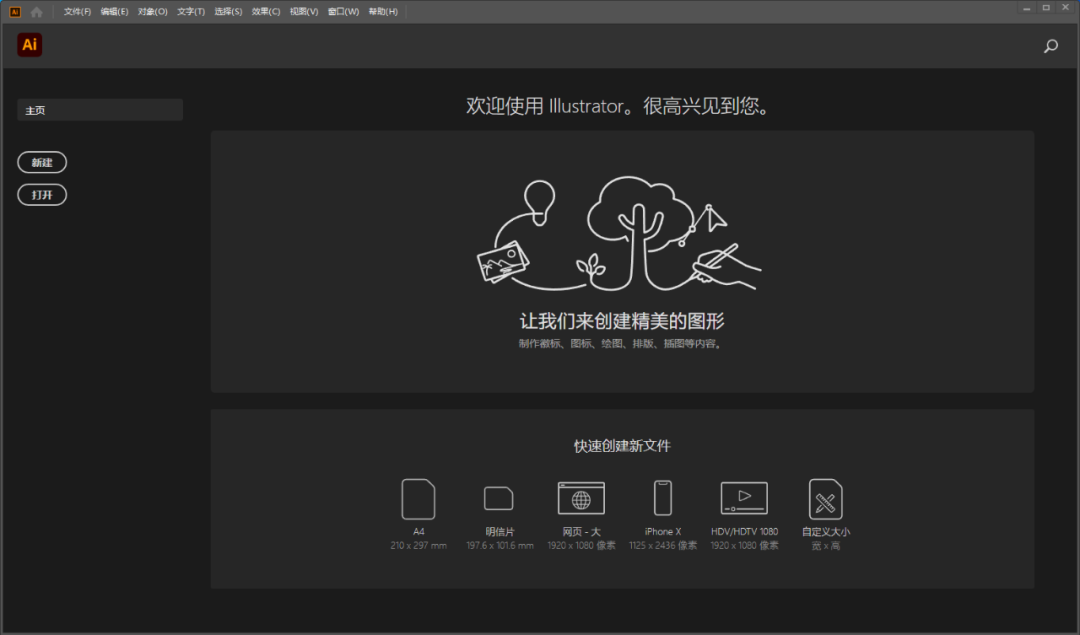Click the 打开 button

tap(42, 195)
